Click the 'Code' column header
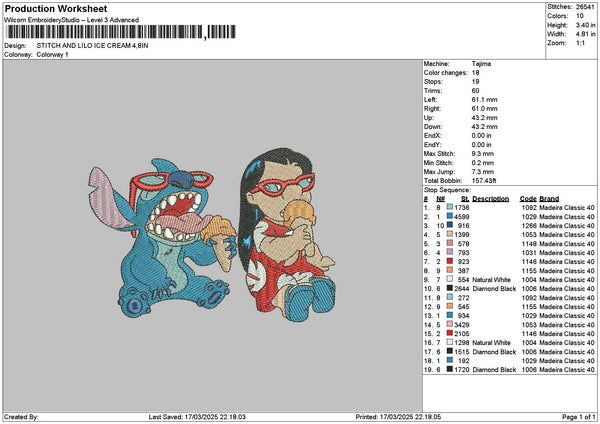Viewport: 600px width, 424px height. click(x=528, y=199)
